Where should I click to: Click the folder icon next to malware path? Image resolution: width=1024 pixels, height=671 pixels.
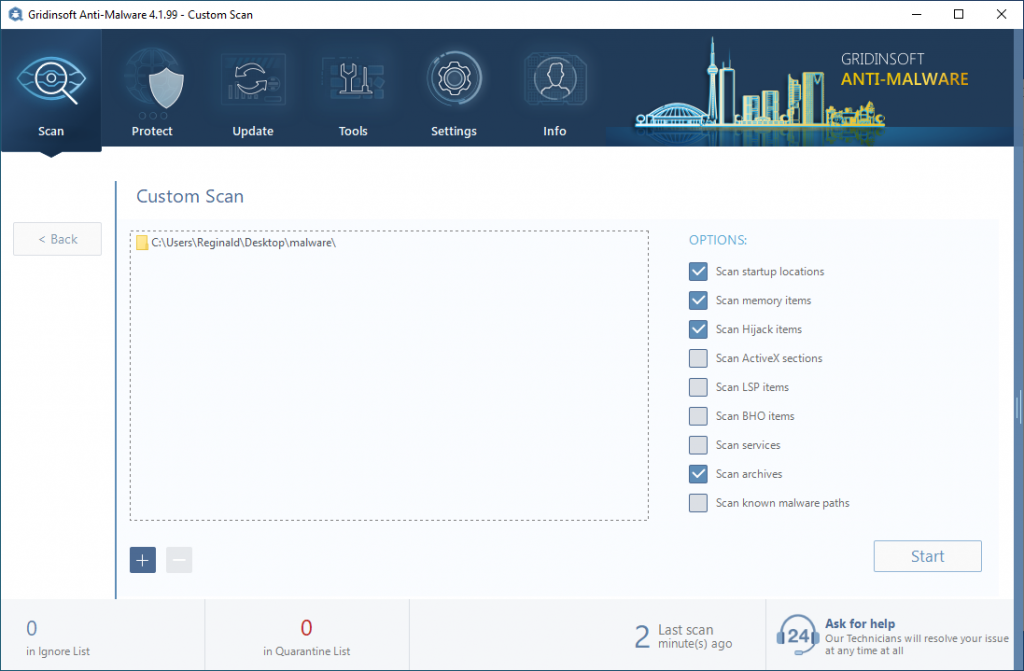(141, 243)
